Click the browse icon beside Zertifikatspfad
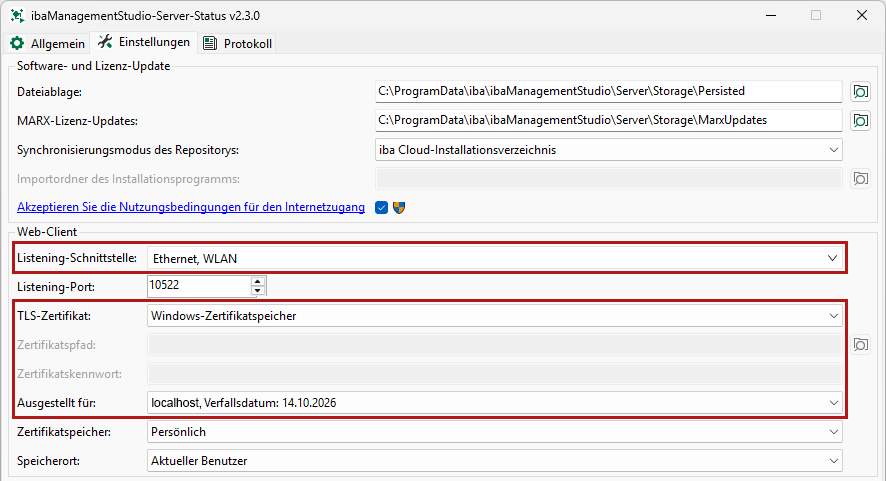 tap(861, 345)
